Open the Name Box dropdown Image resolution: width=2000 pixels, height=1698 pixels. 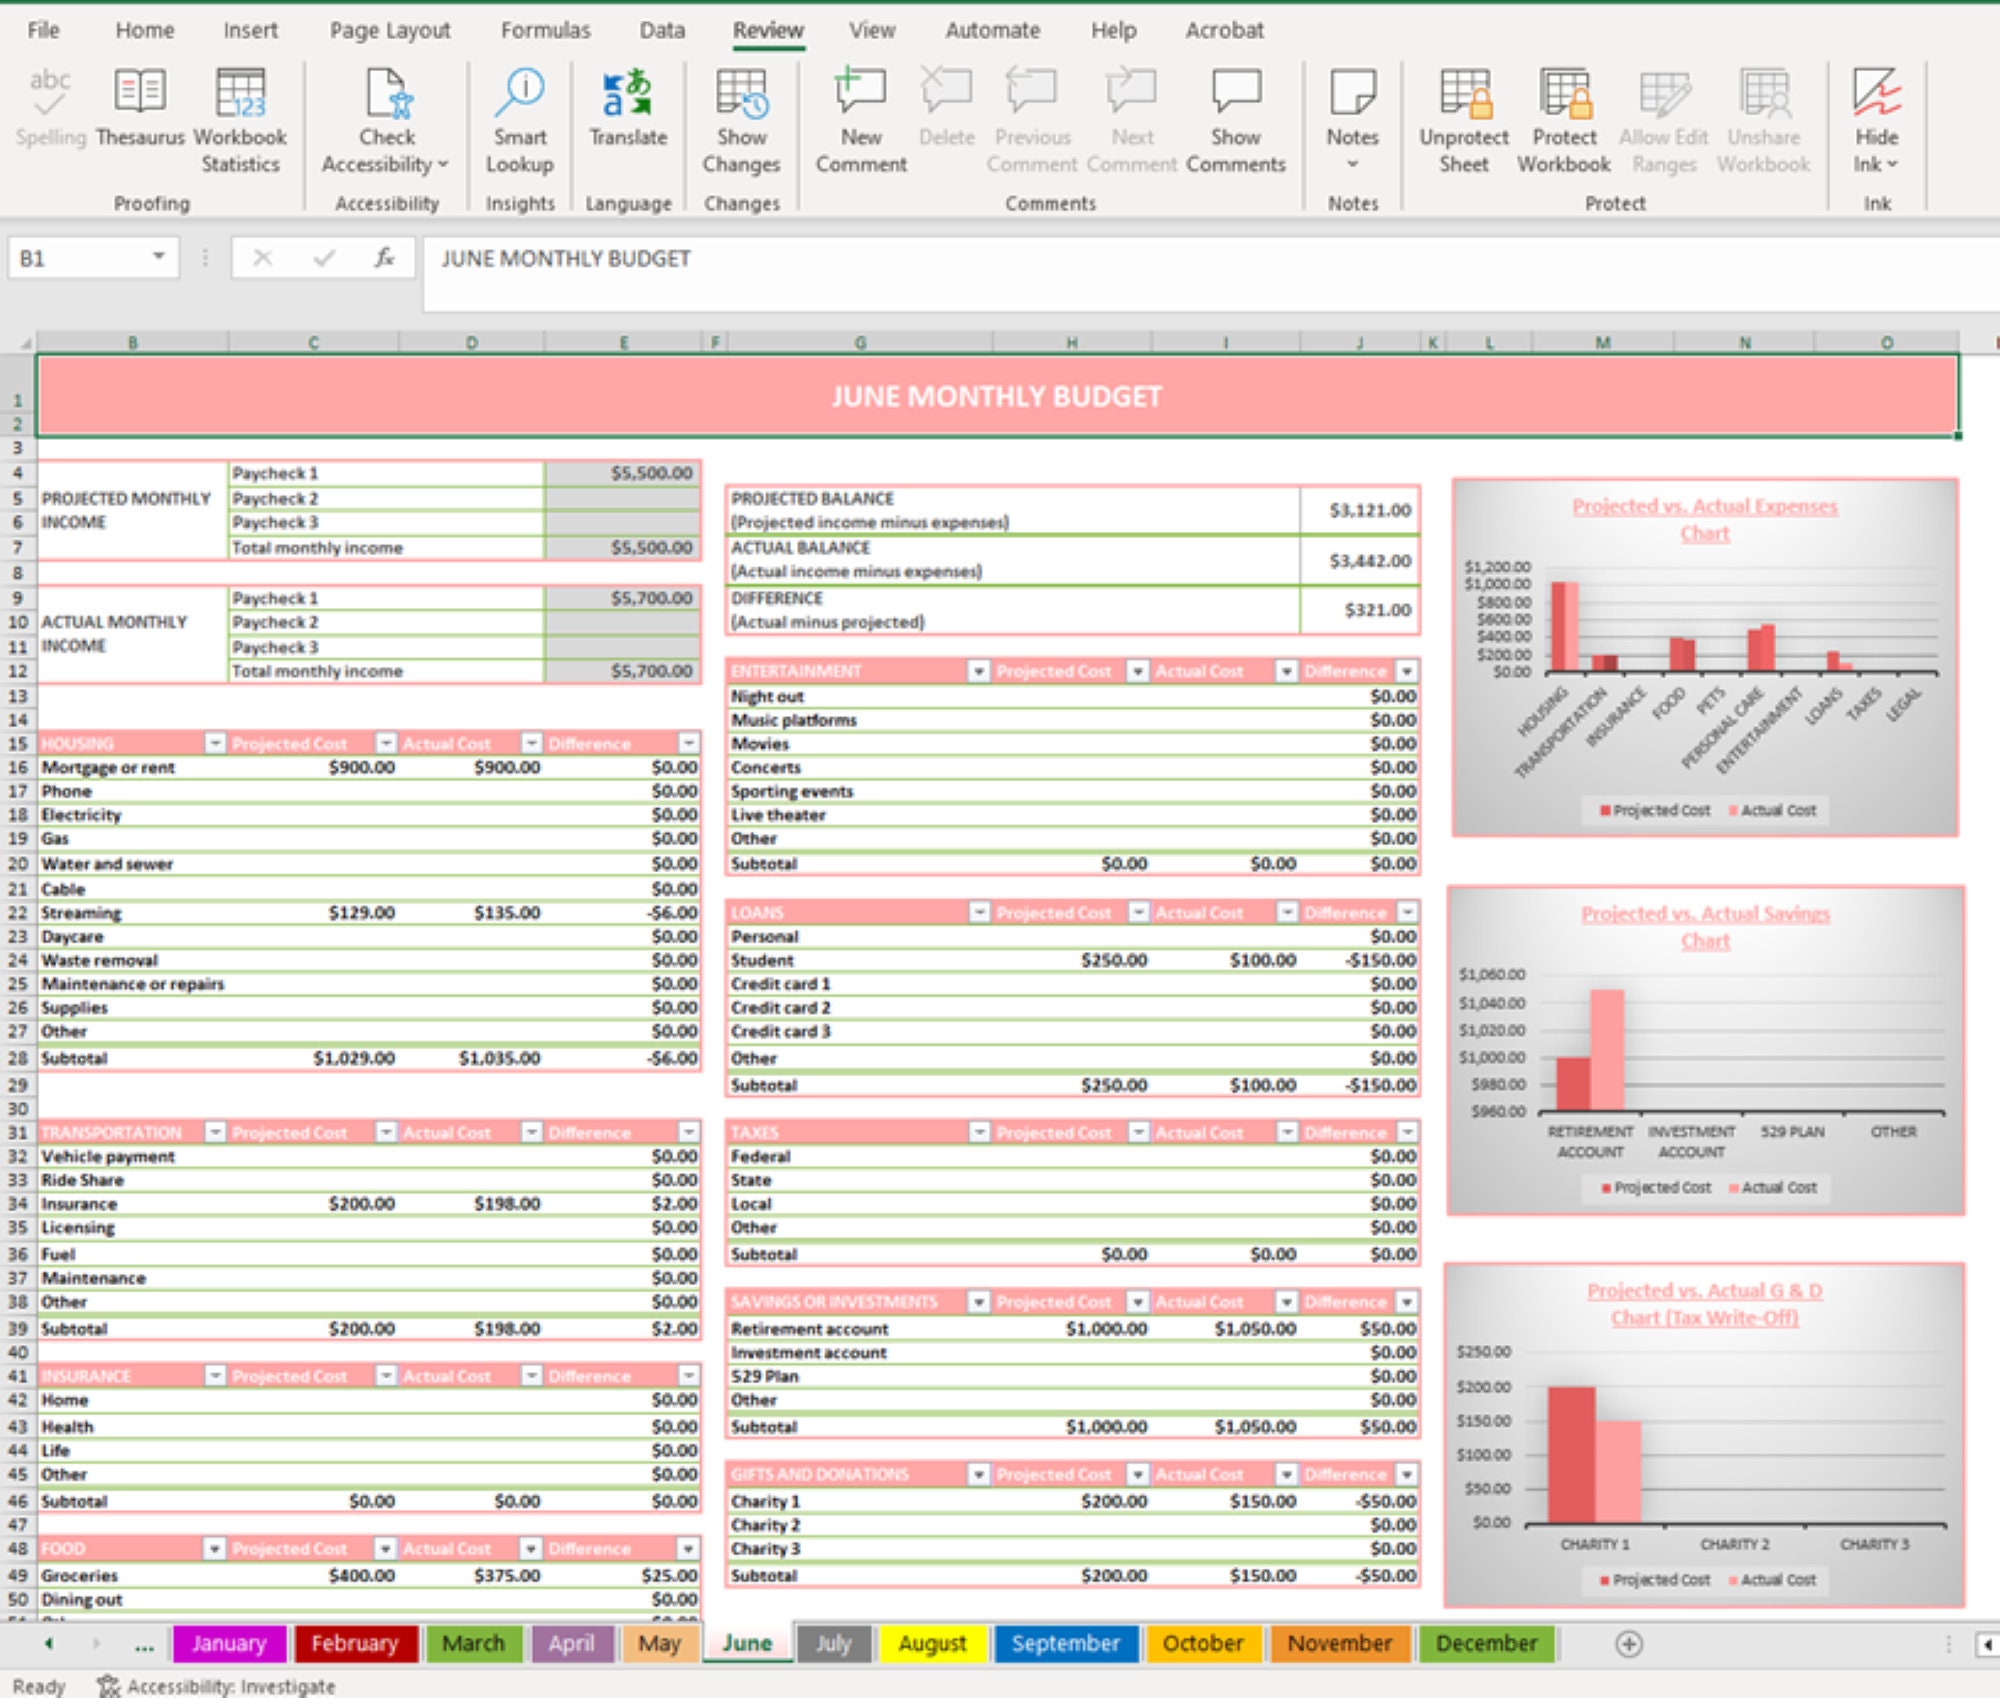(160, 257)
